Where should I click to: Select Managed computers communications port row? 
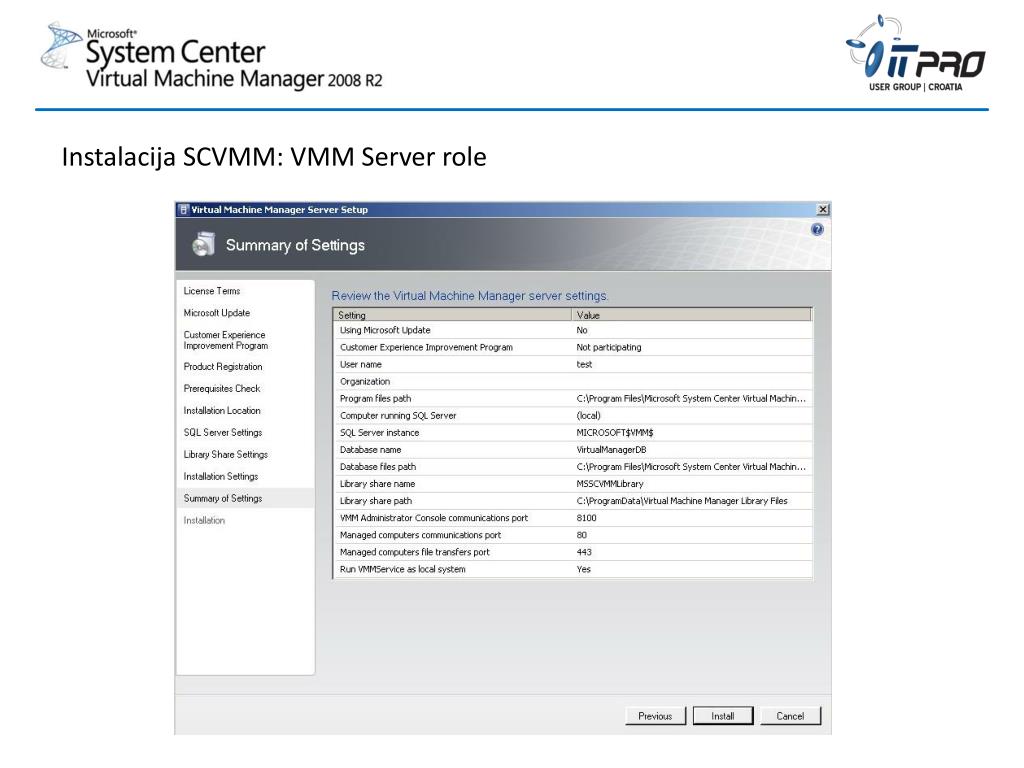point(573,534)
